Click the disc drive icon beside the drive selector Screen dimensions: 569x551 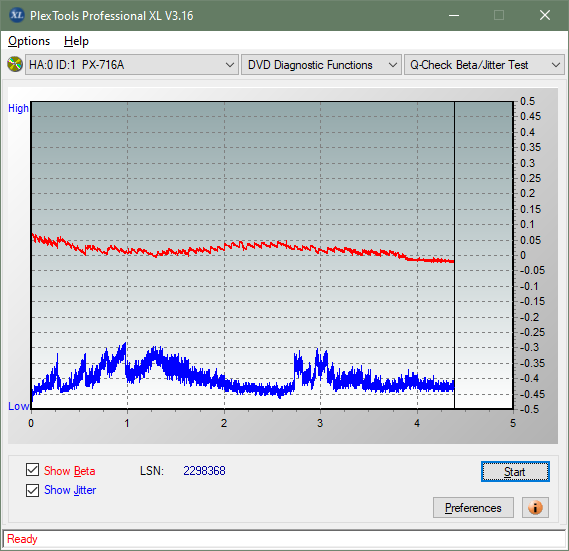[15, 65]
